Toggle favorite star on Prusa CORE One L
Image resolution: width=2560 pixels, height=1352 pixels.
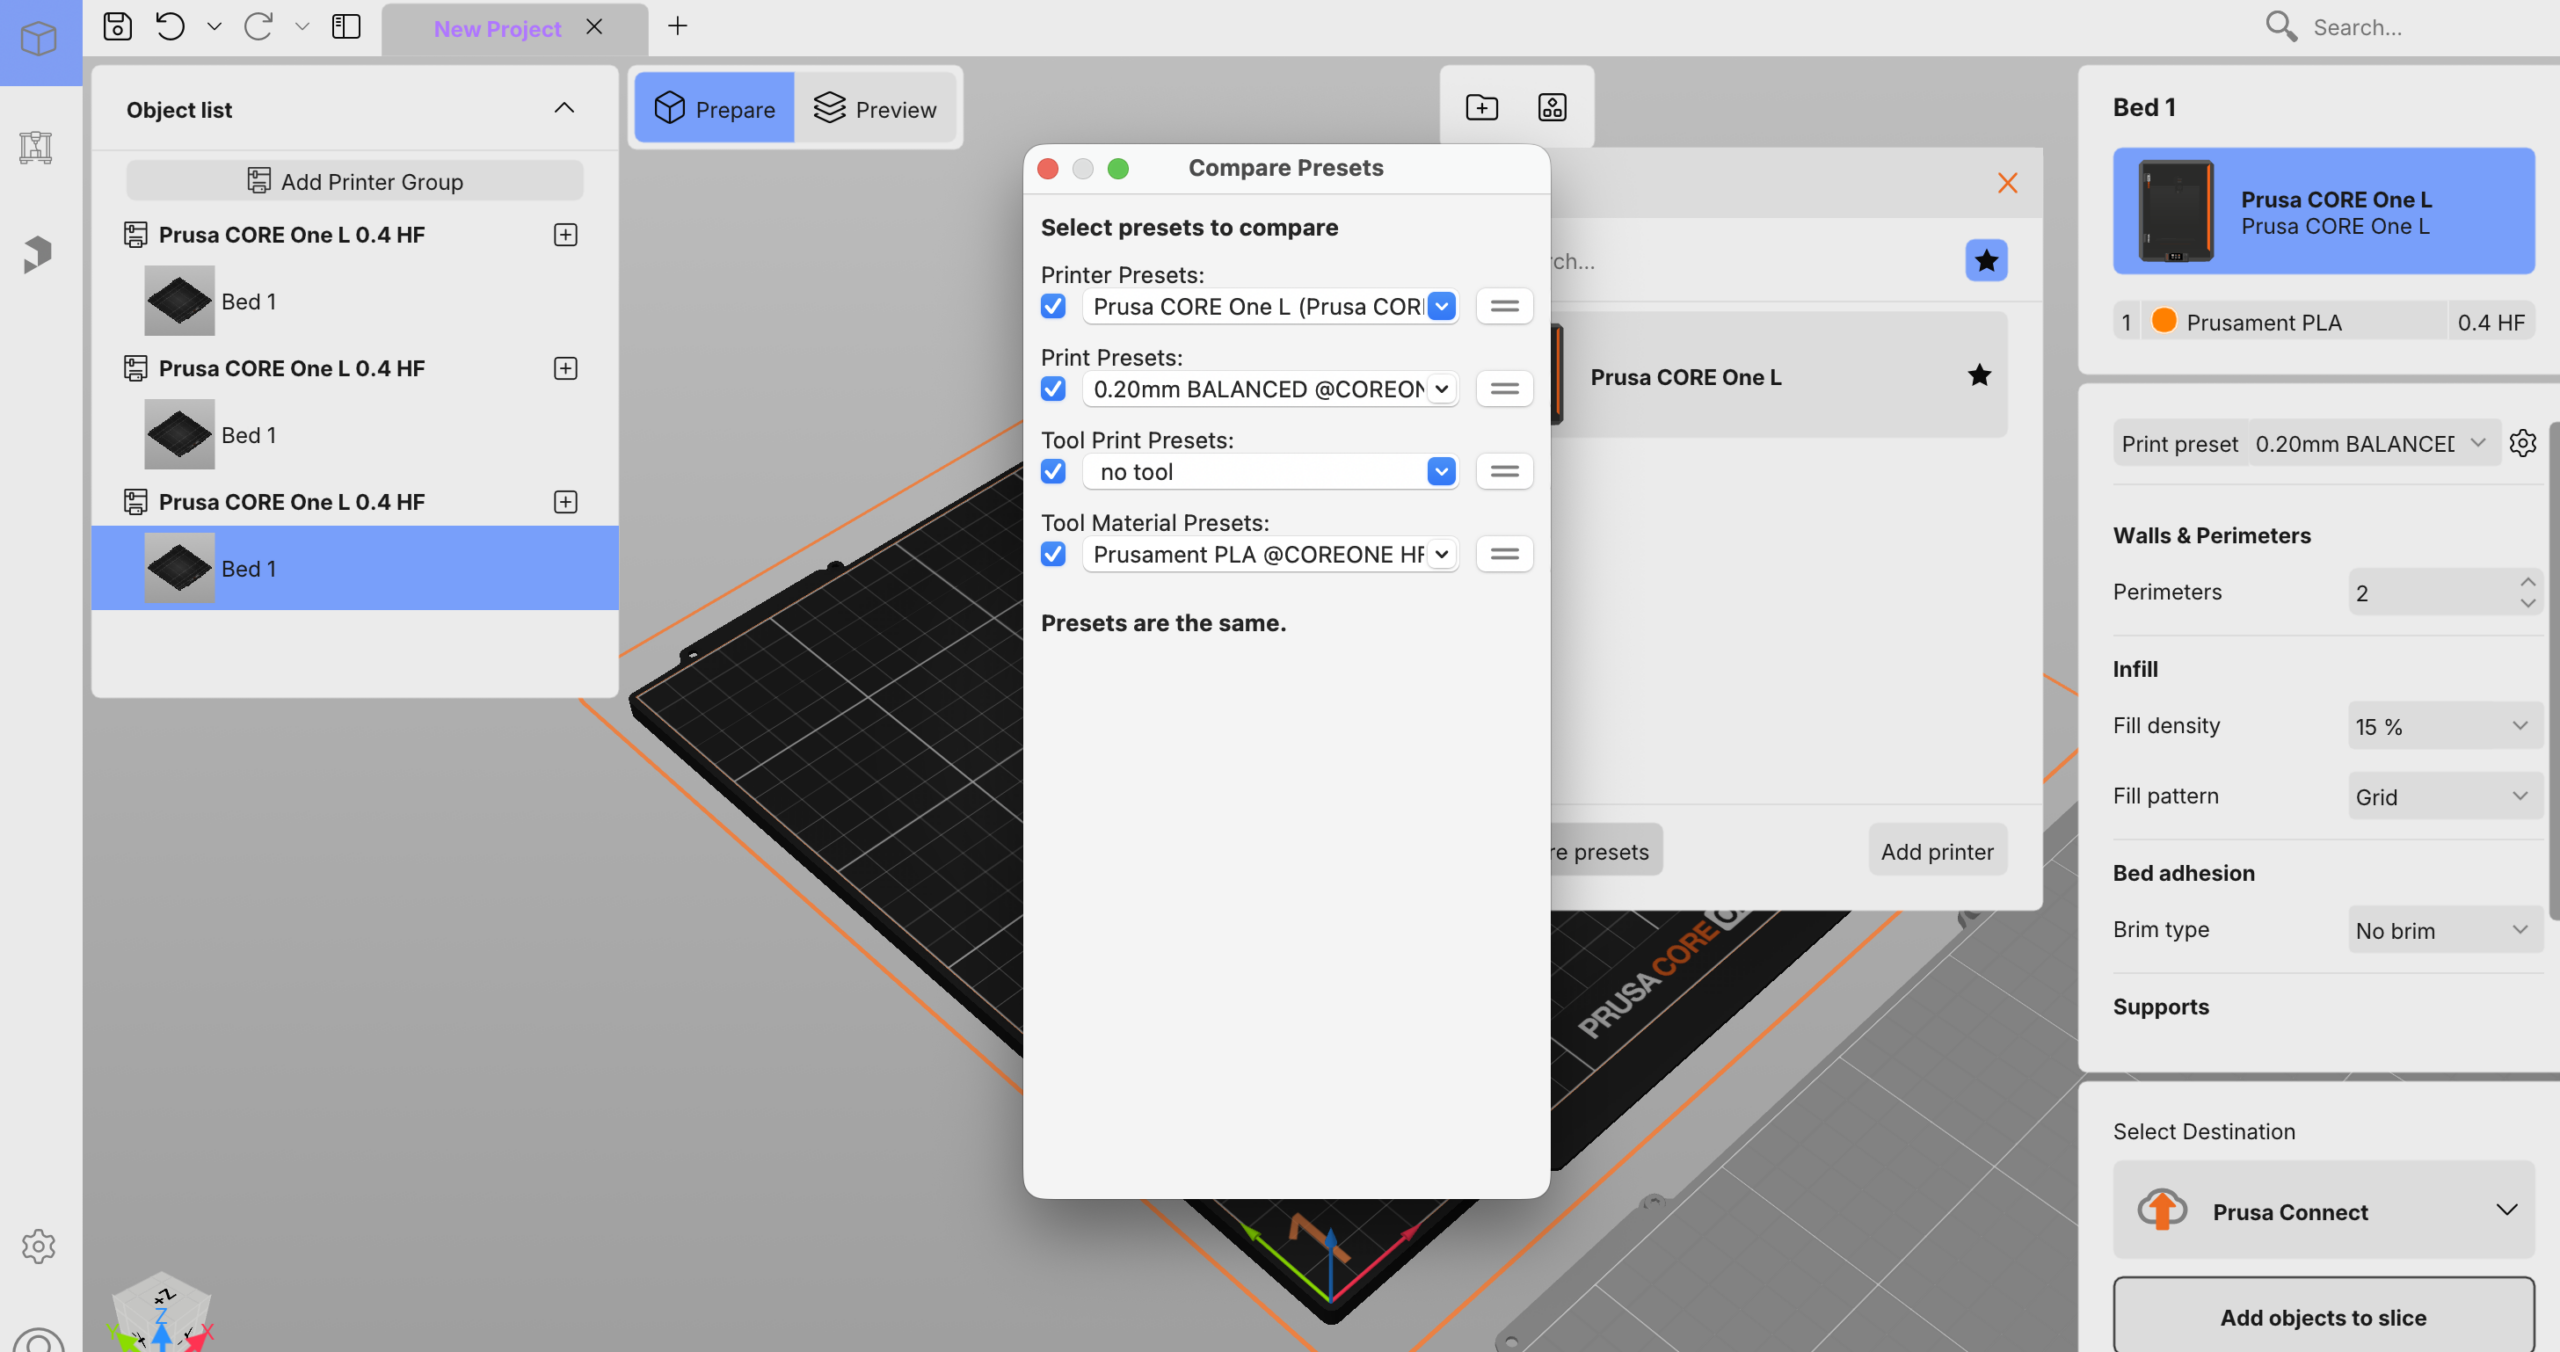[x=1979, y=376]
